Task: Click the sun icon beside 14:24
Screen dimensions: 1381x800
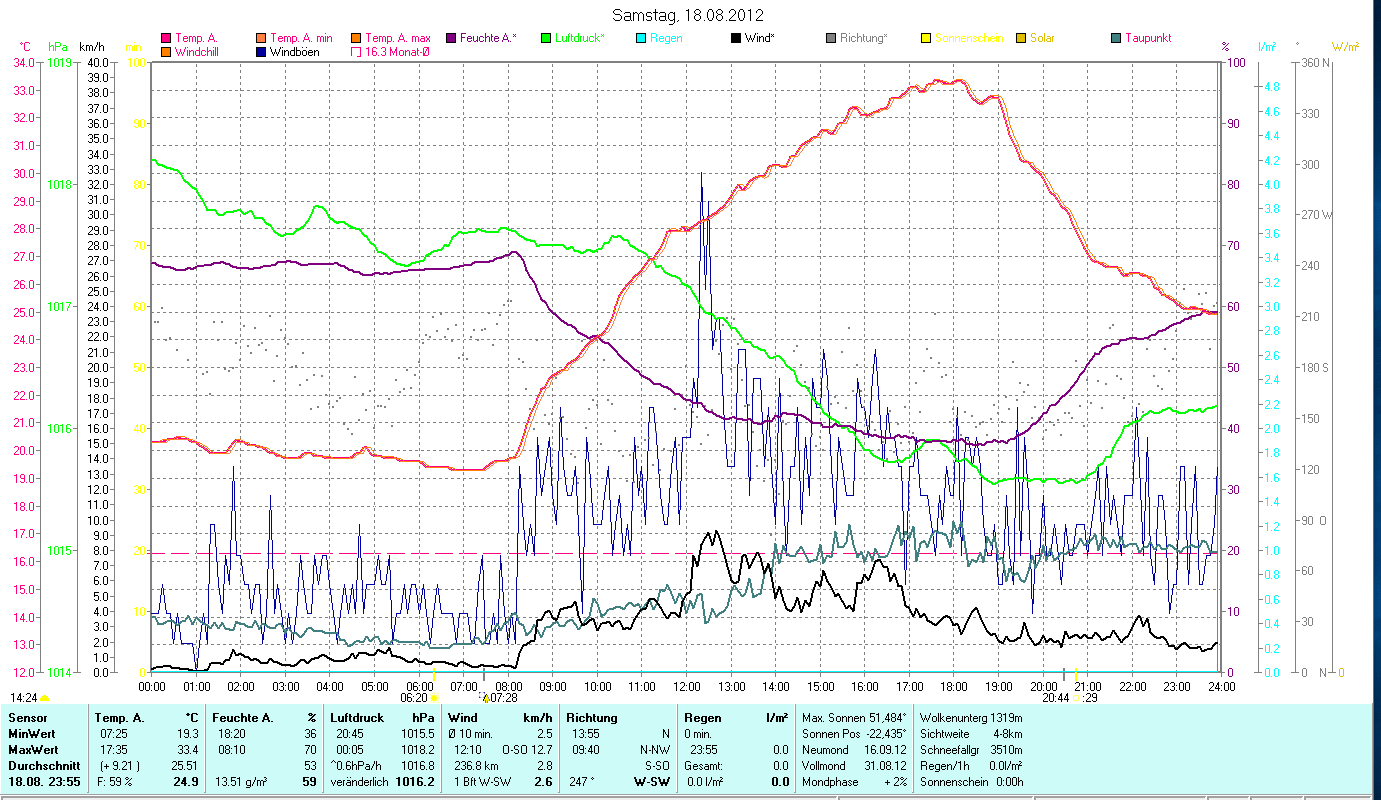Action: 44,698
